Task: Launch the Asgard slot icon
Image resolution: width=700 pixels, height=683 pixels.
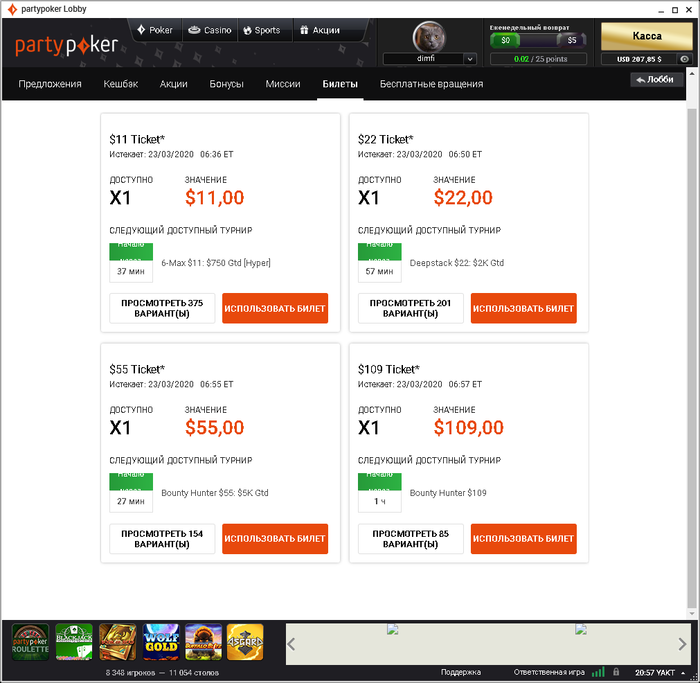Action: pyautogui.click(x=245, y=642)
